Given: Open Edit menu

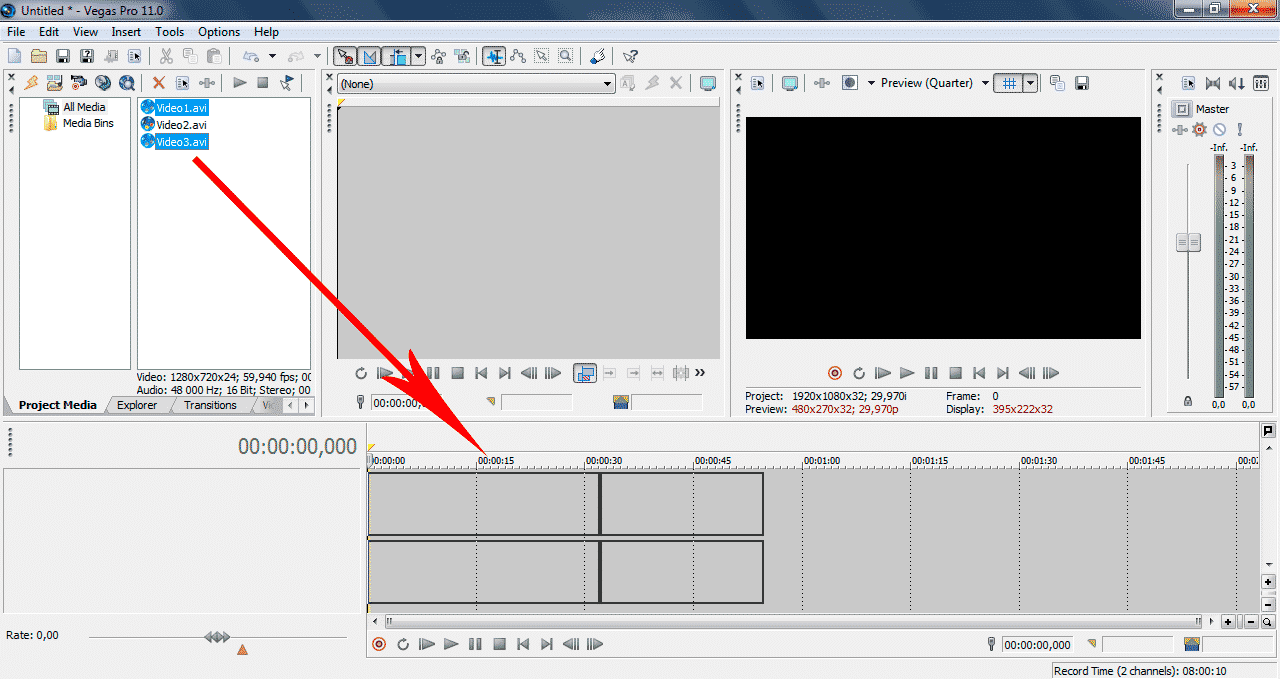Looking at the screenshot, I should (49, 32).
